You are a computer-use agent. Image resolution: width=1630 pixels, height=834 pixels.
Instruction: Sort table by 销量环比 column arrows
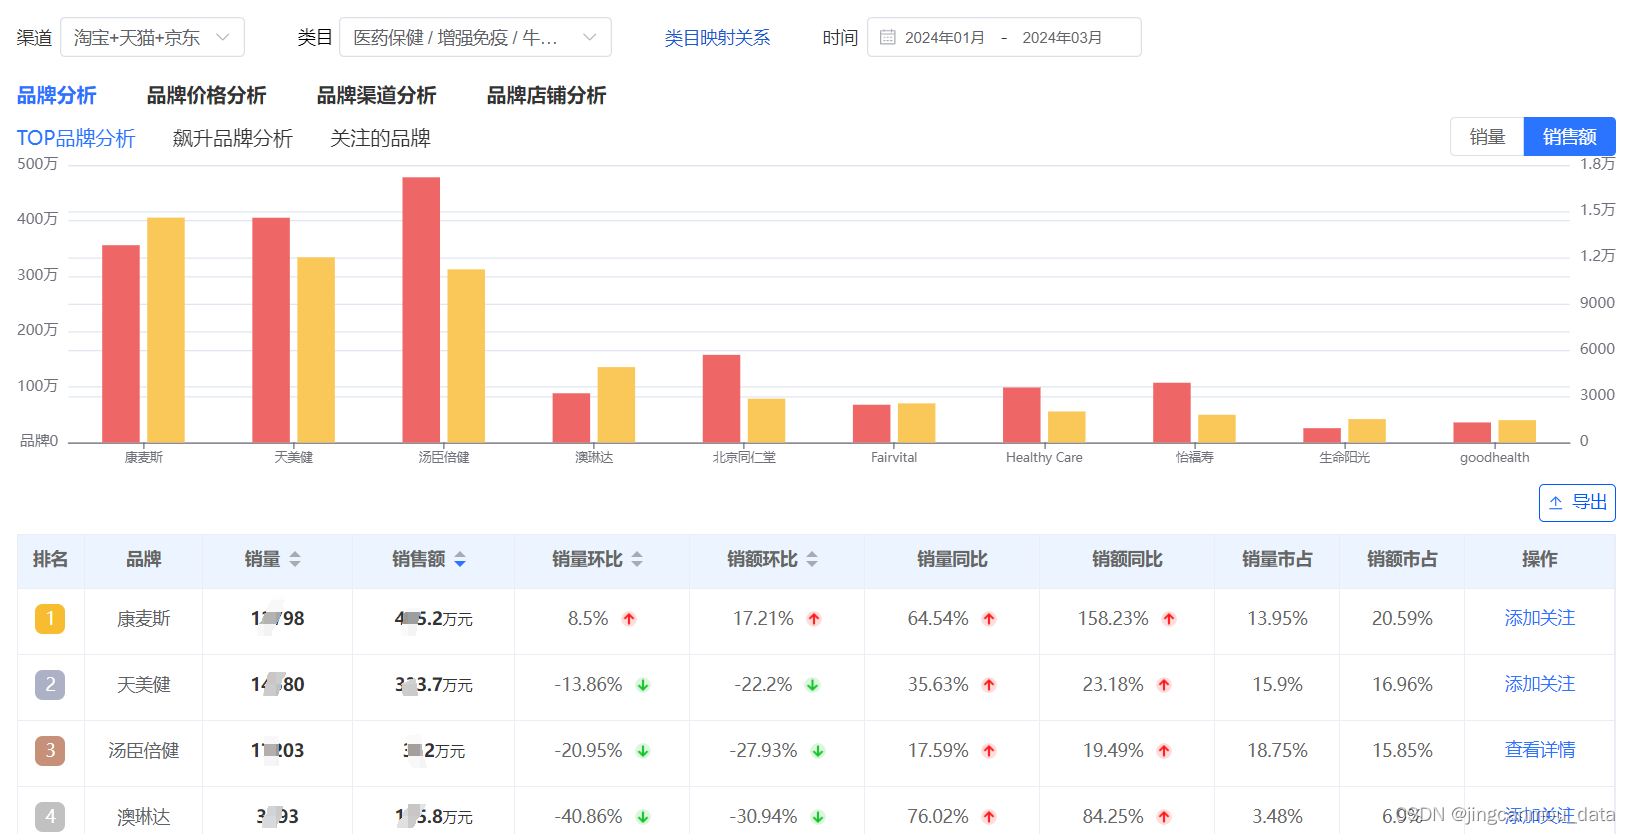[x=637, y=559]
